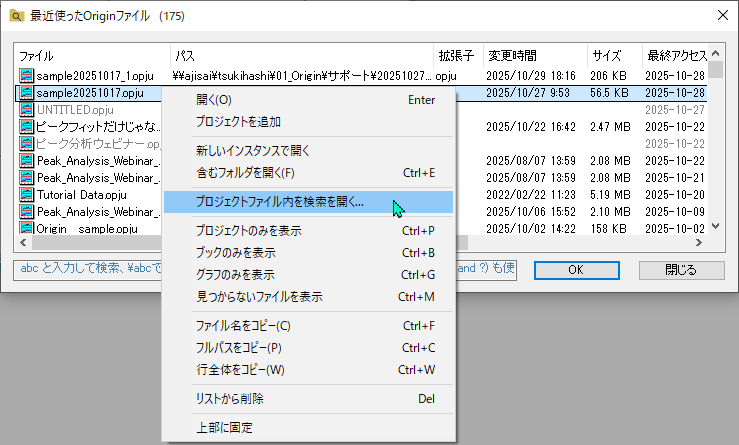This screenshot has height=445, width=739.
Task: Click the UNTITLED.opju file icon
Action: click(x=26, y=109)
